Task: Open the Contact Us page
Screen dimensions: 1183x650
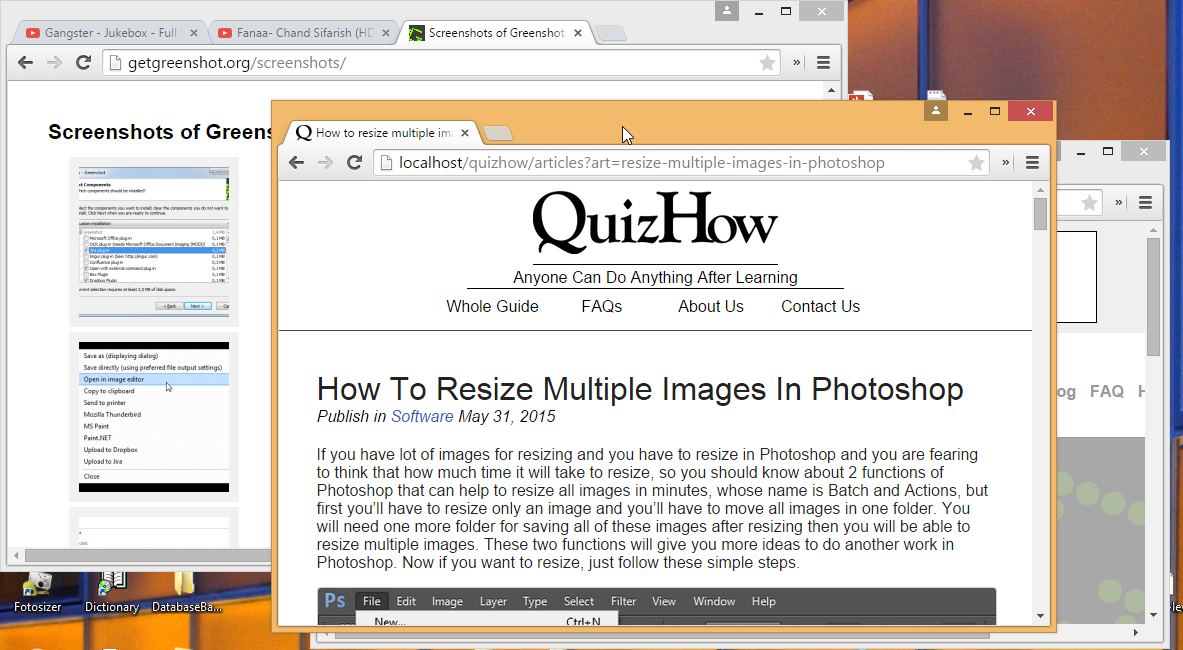Action: tap(820, 306)
